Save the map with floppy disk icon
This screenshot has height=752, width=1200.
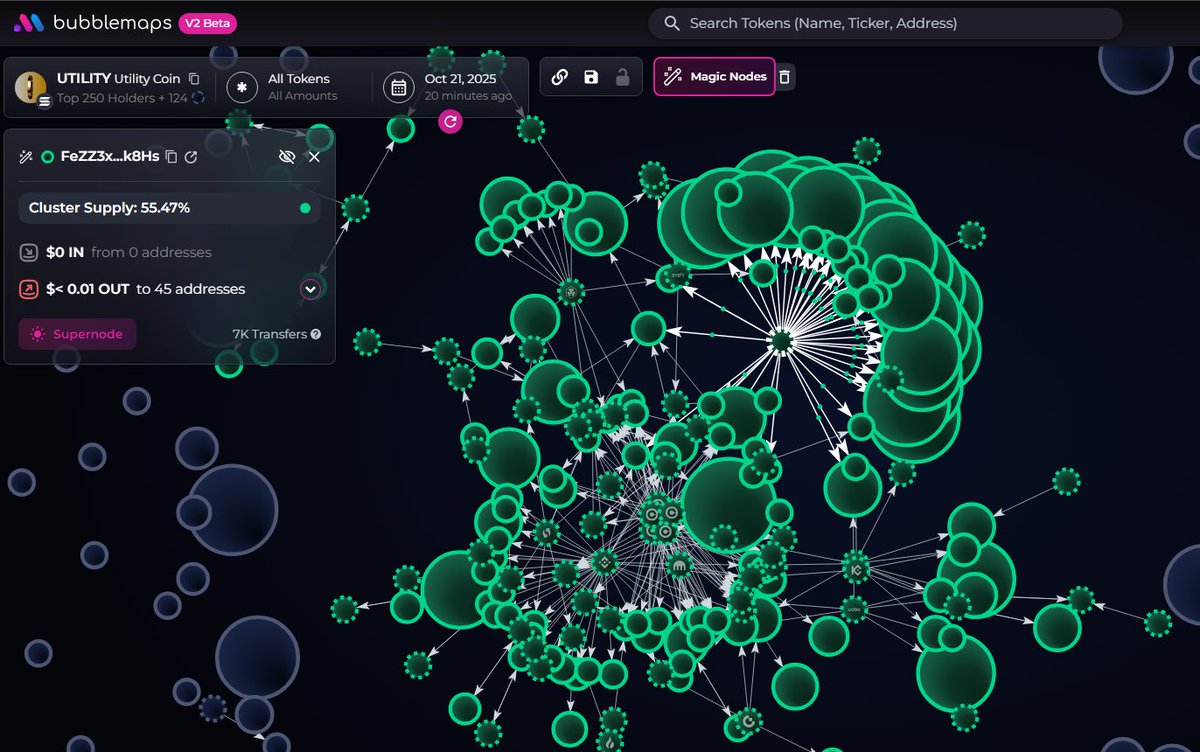point(591,77)
